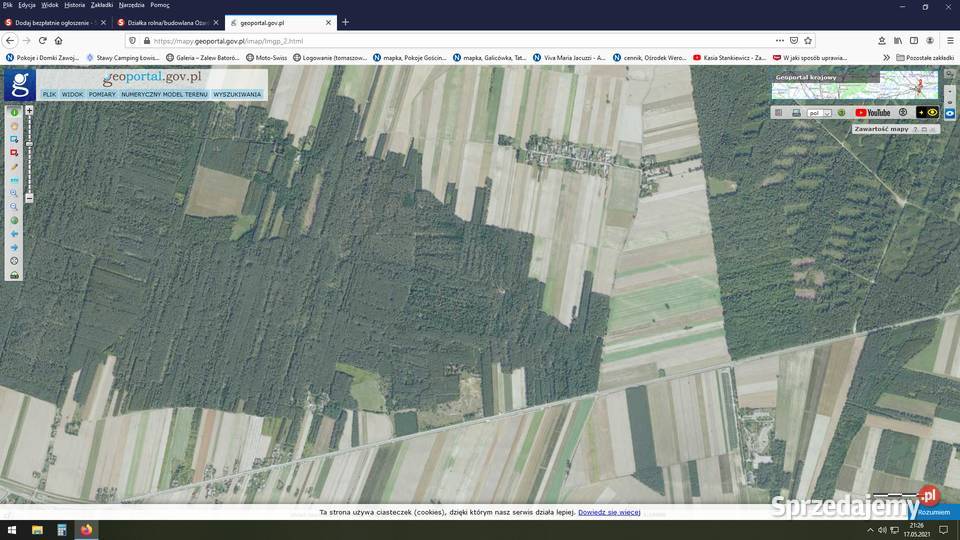
Task: Click help question mark in Zawartość mapy
Action: [x=915, y=129]
